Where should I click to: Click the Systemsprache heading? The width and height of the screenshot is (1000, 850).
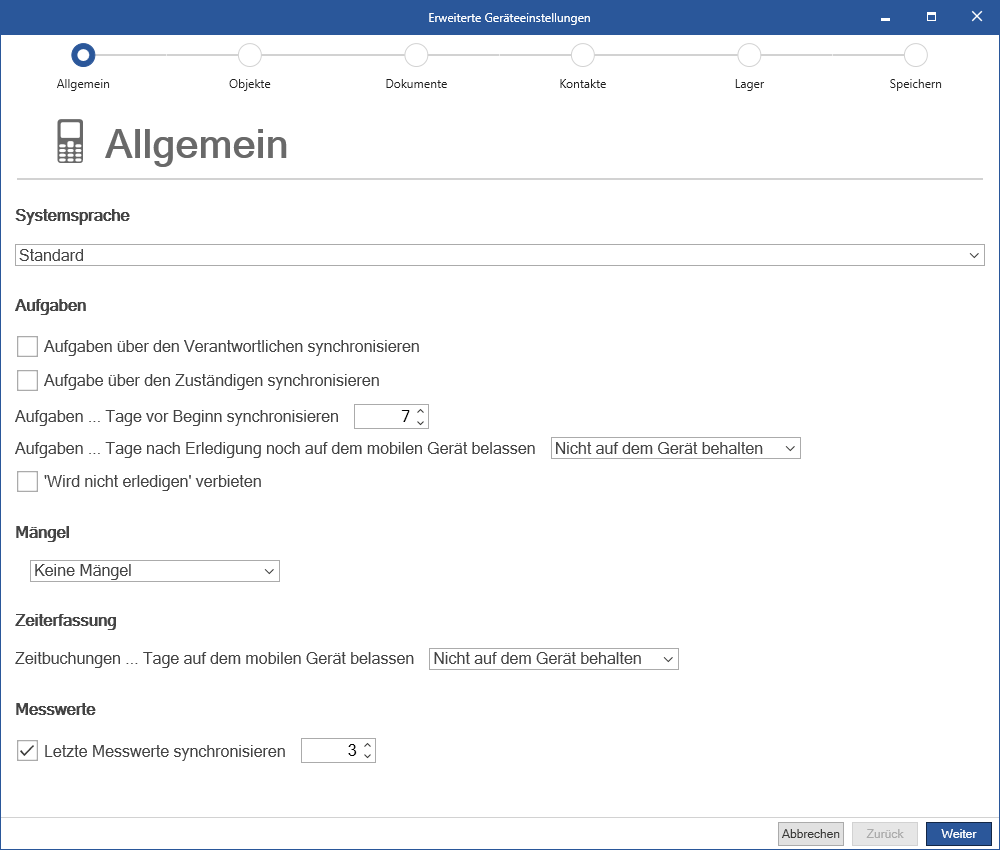pyautogui.click(x=72, y=216)
